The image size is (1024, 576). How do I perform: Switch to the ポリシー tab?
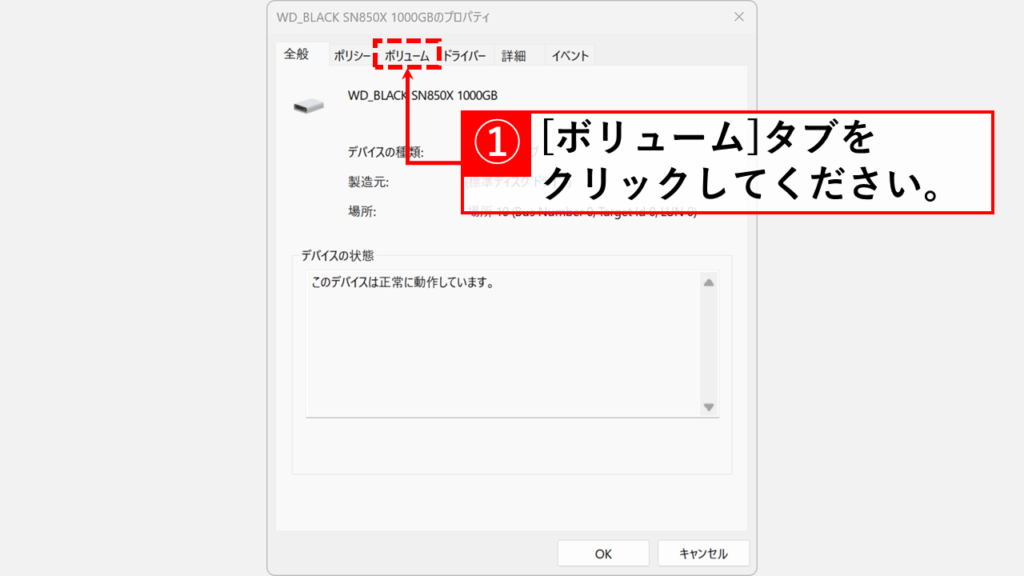[x=351, y=57]
